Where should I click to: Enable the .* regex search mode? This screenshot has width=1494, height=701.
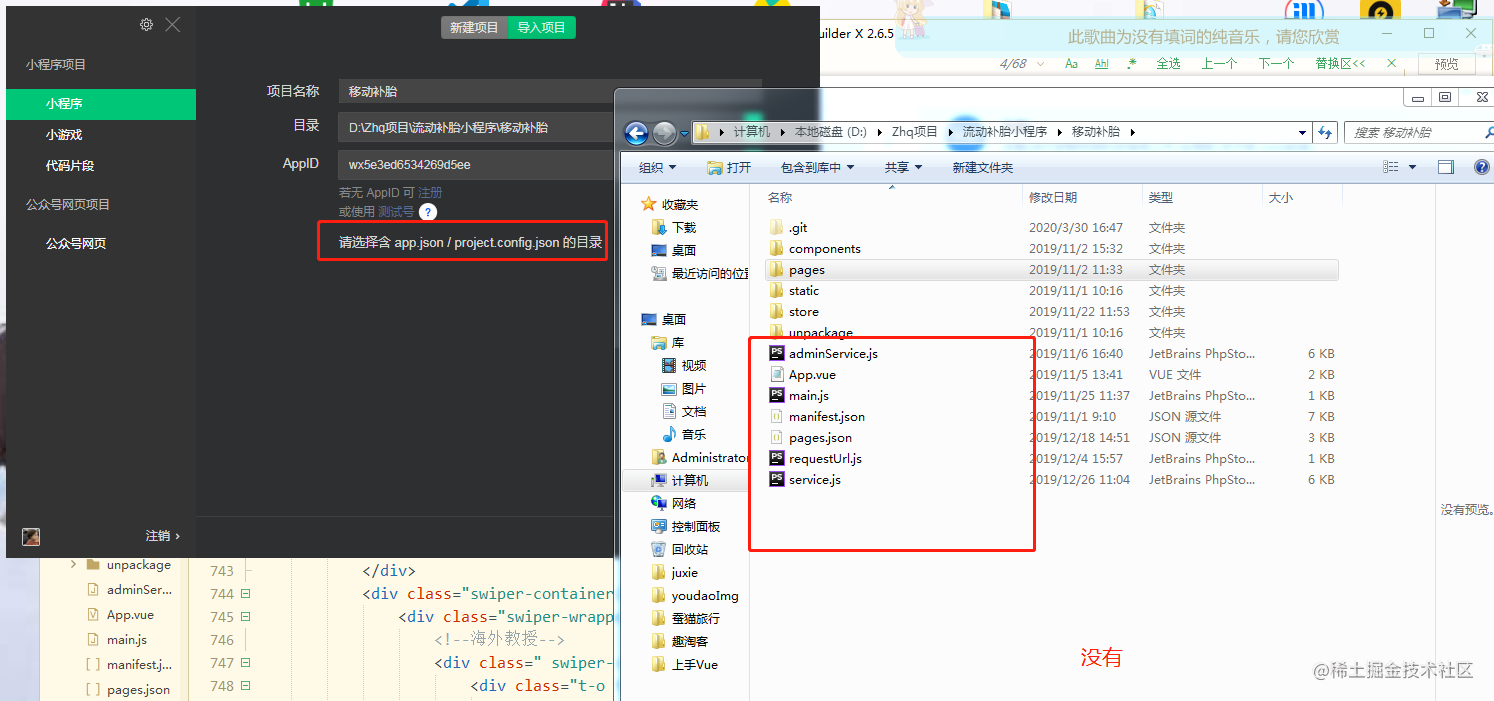(1133, 62)
